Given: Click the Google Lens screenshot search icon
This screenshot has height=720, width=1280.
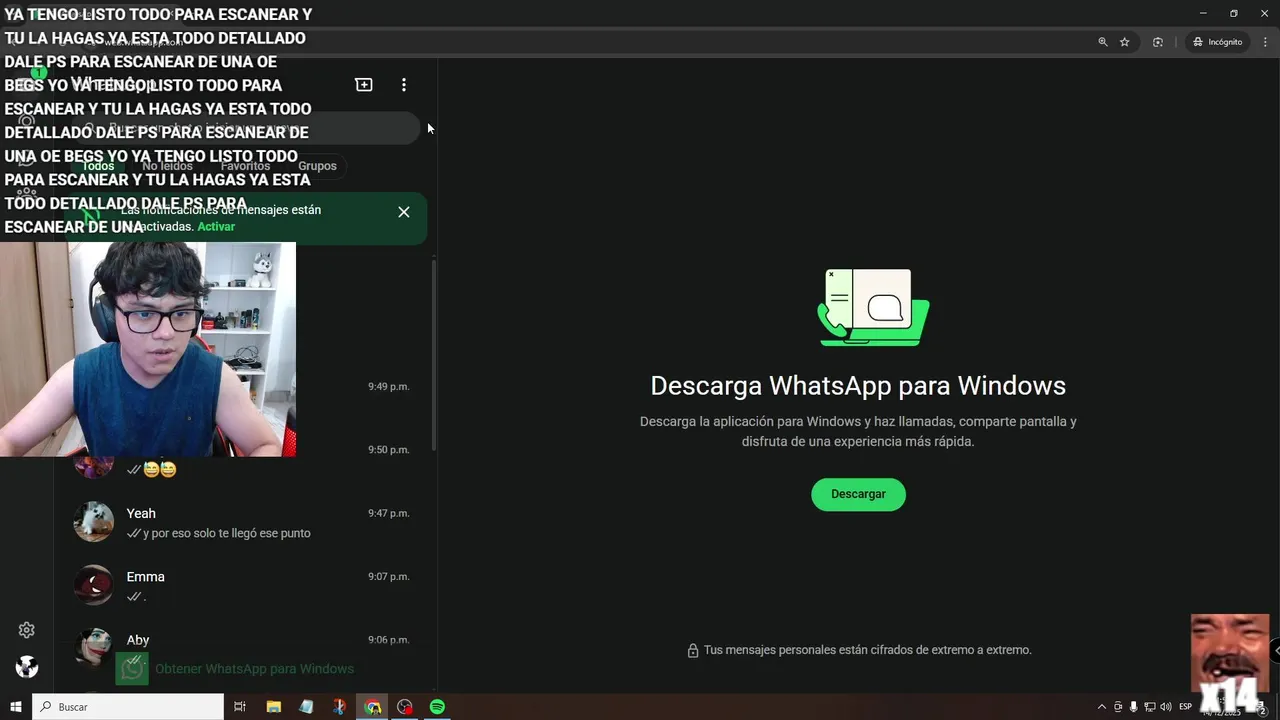Looking at the screenshot, I should pyautogui.click(x=1158, y=42).
